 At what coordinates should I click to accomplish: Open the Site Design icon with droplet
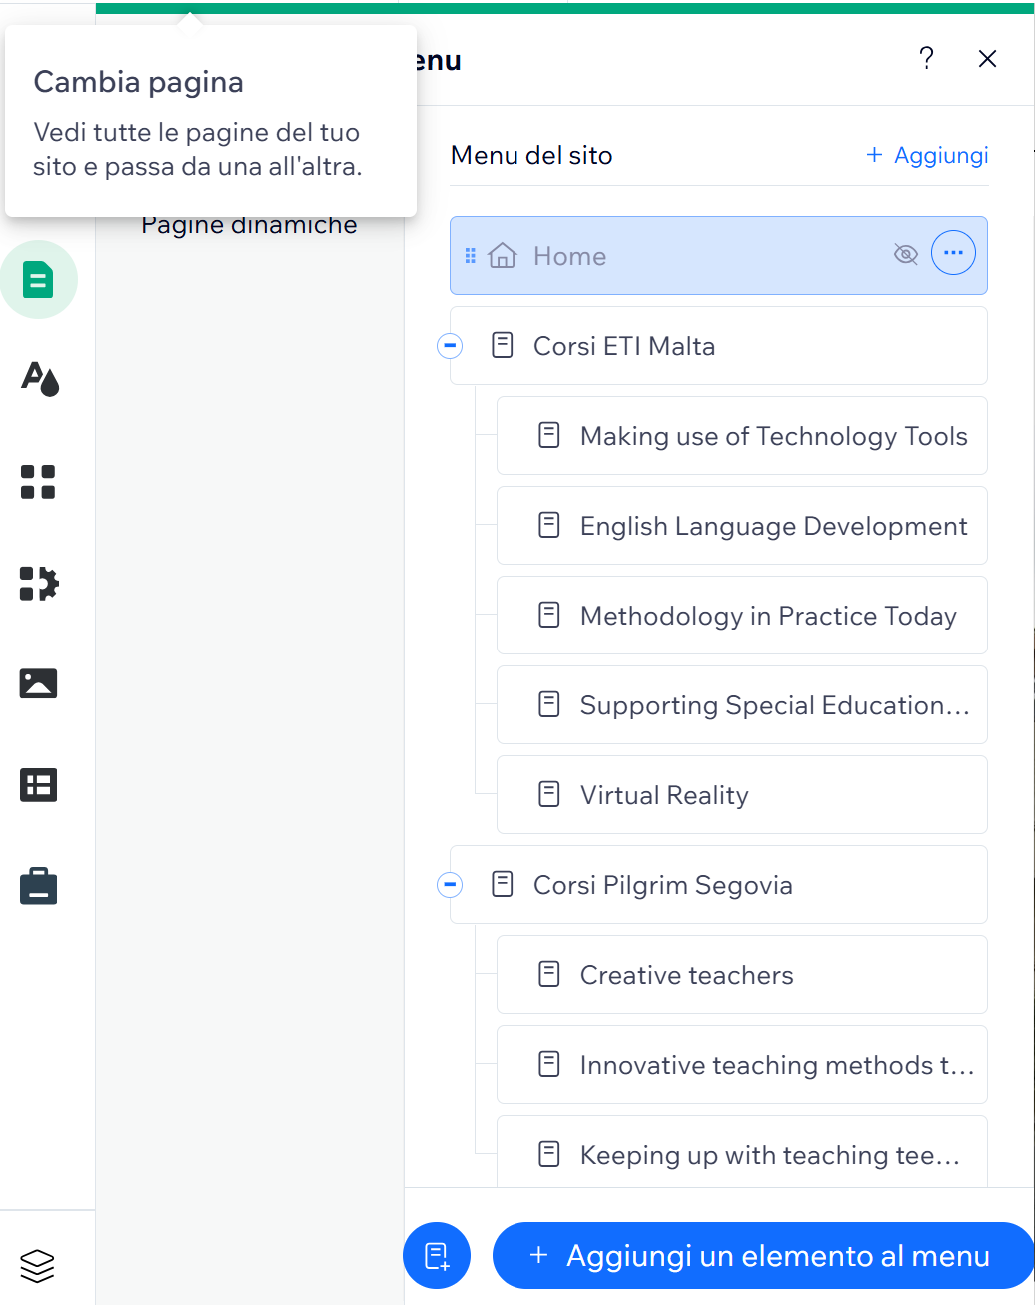(39, 379)
